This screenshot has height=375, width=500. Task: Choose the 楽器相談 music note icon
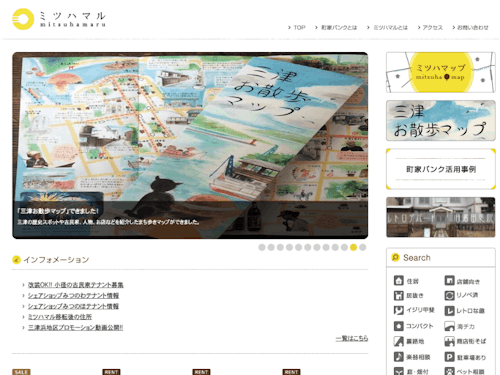point(399,357)
